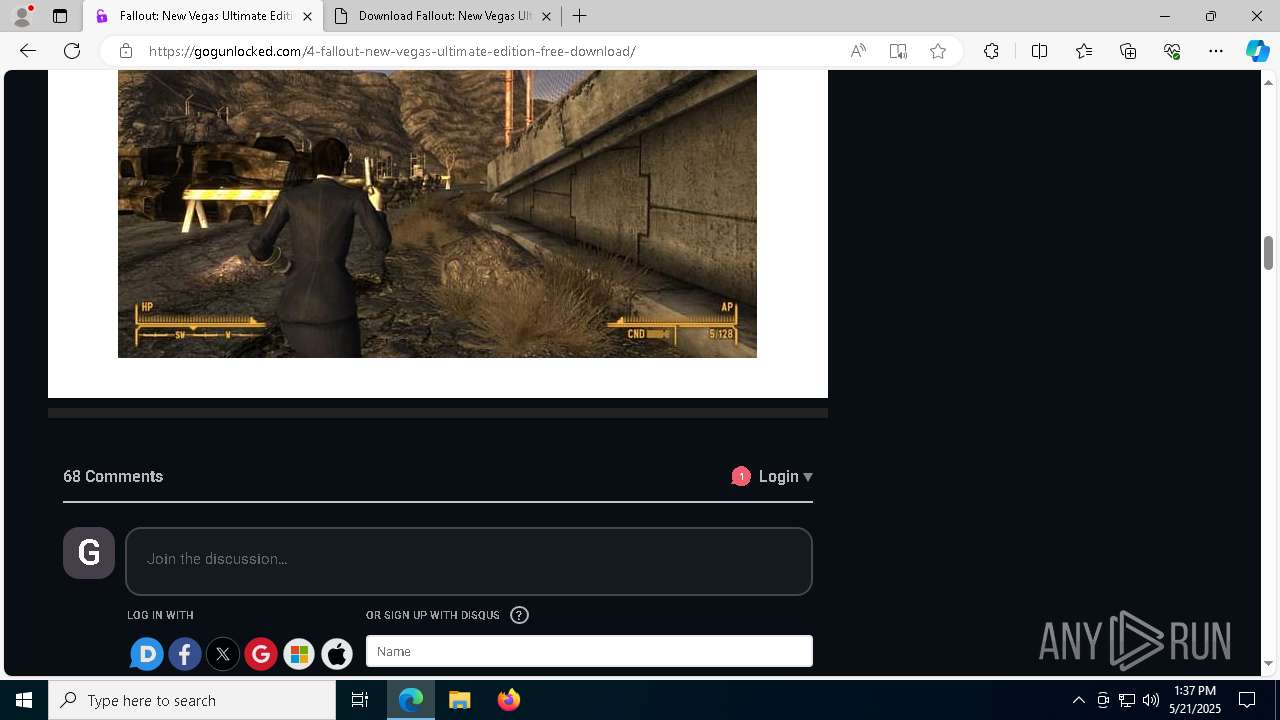Click the browser Back arrow
The height and width of the screenshot is (720, 1280).
coord(28,51)
